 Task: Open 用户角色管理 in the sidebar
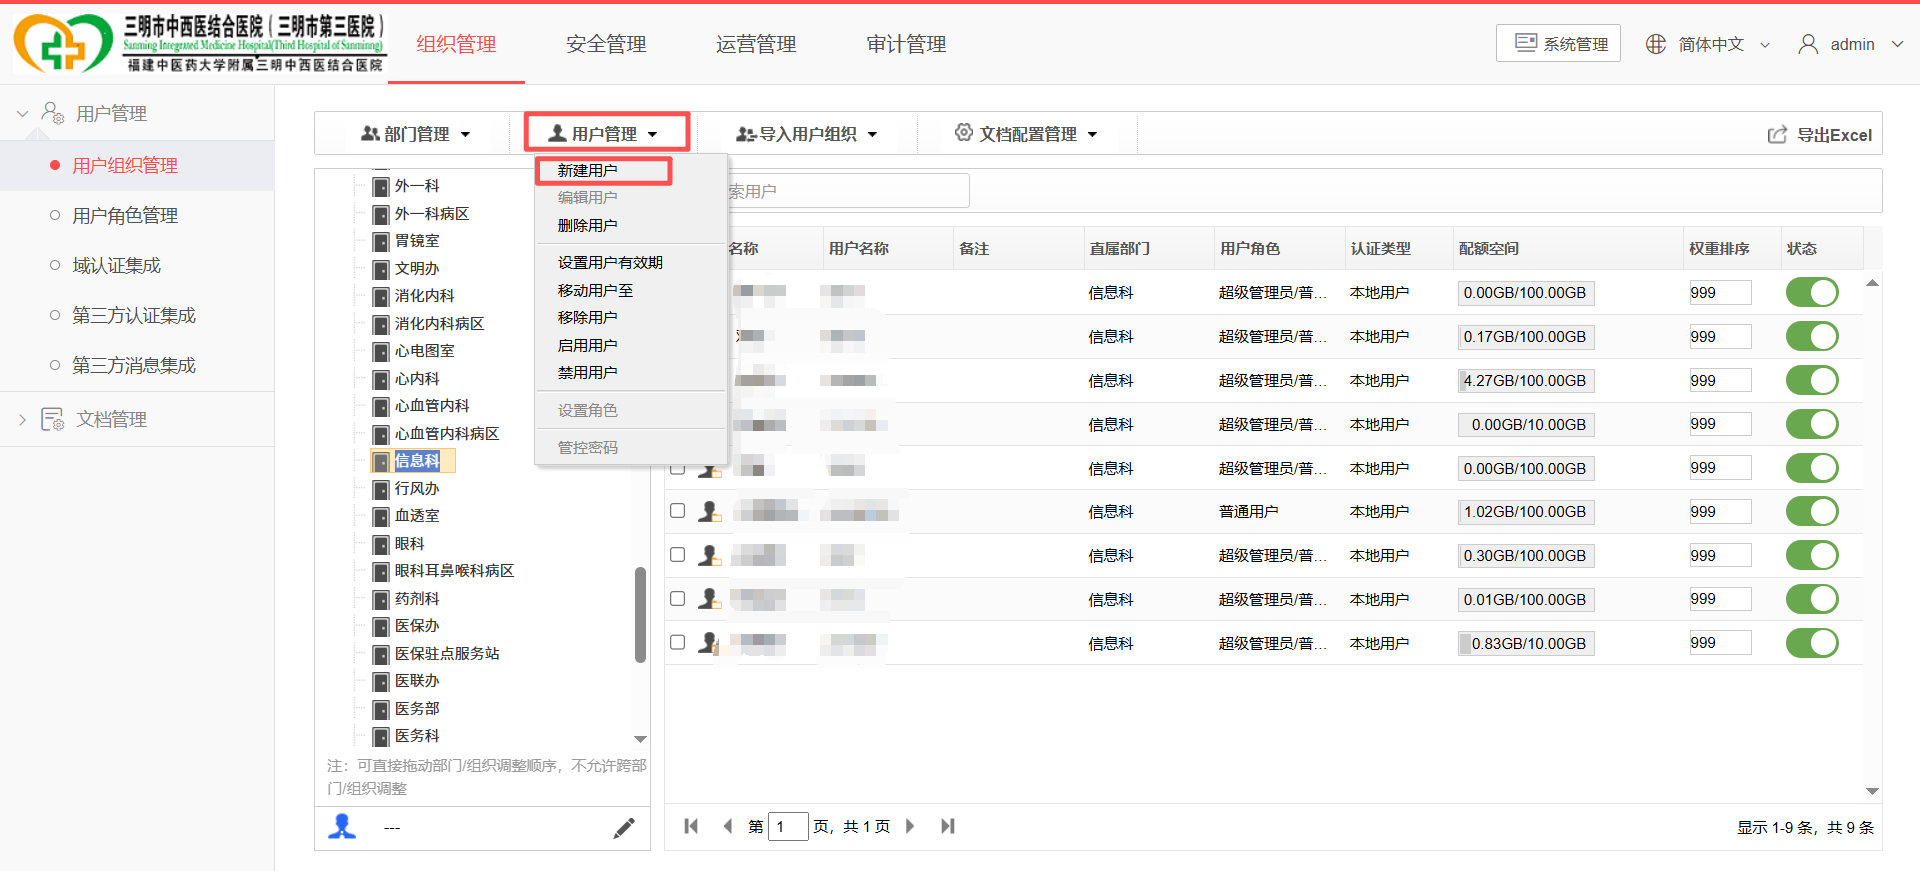(x=125, y=216)
